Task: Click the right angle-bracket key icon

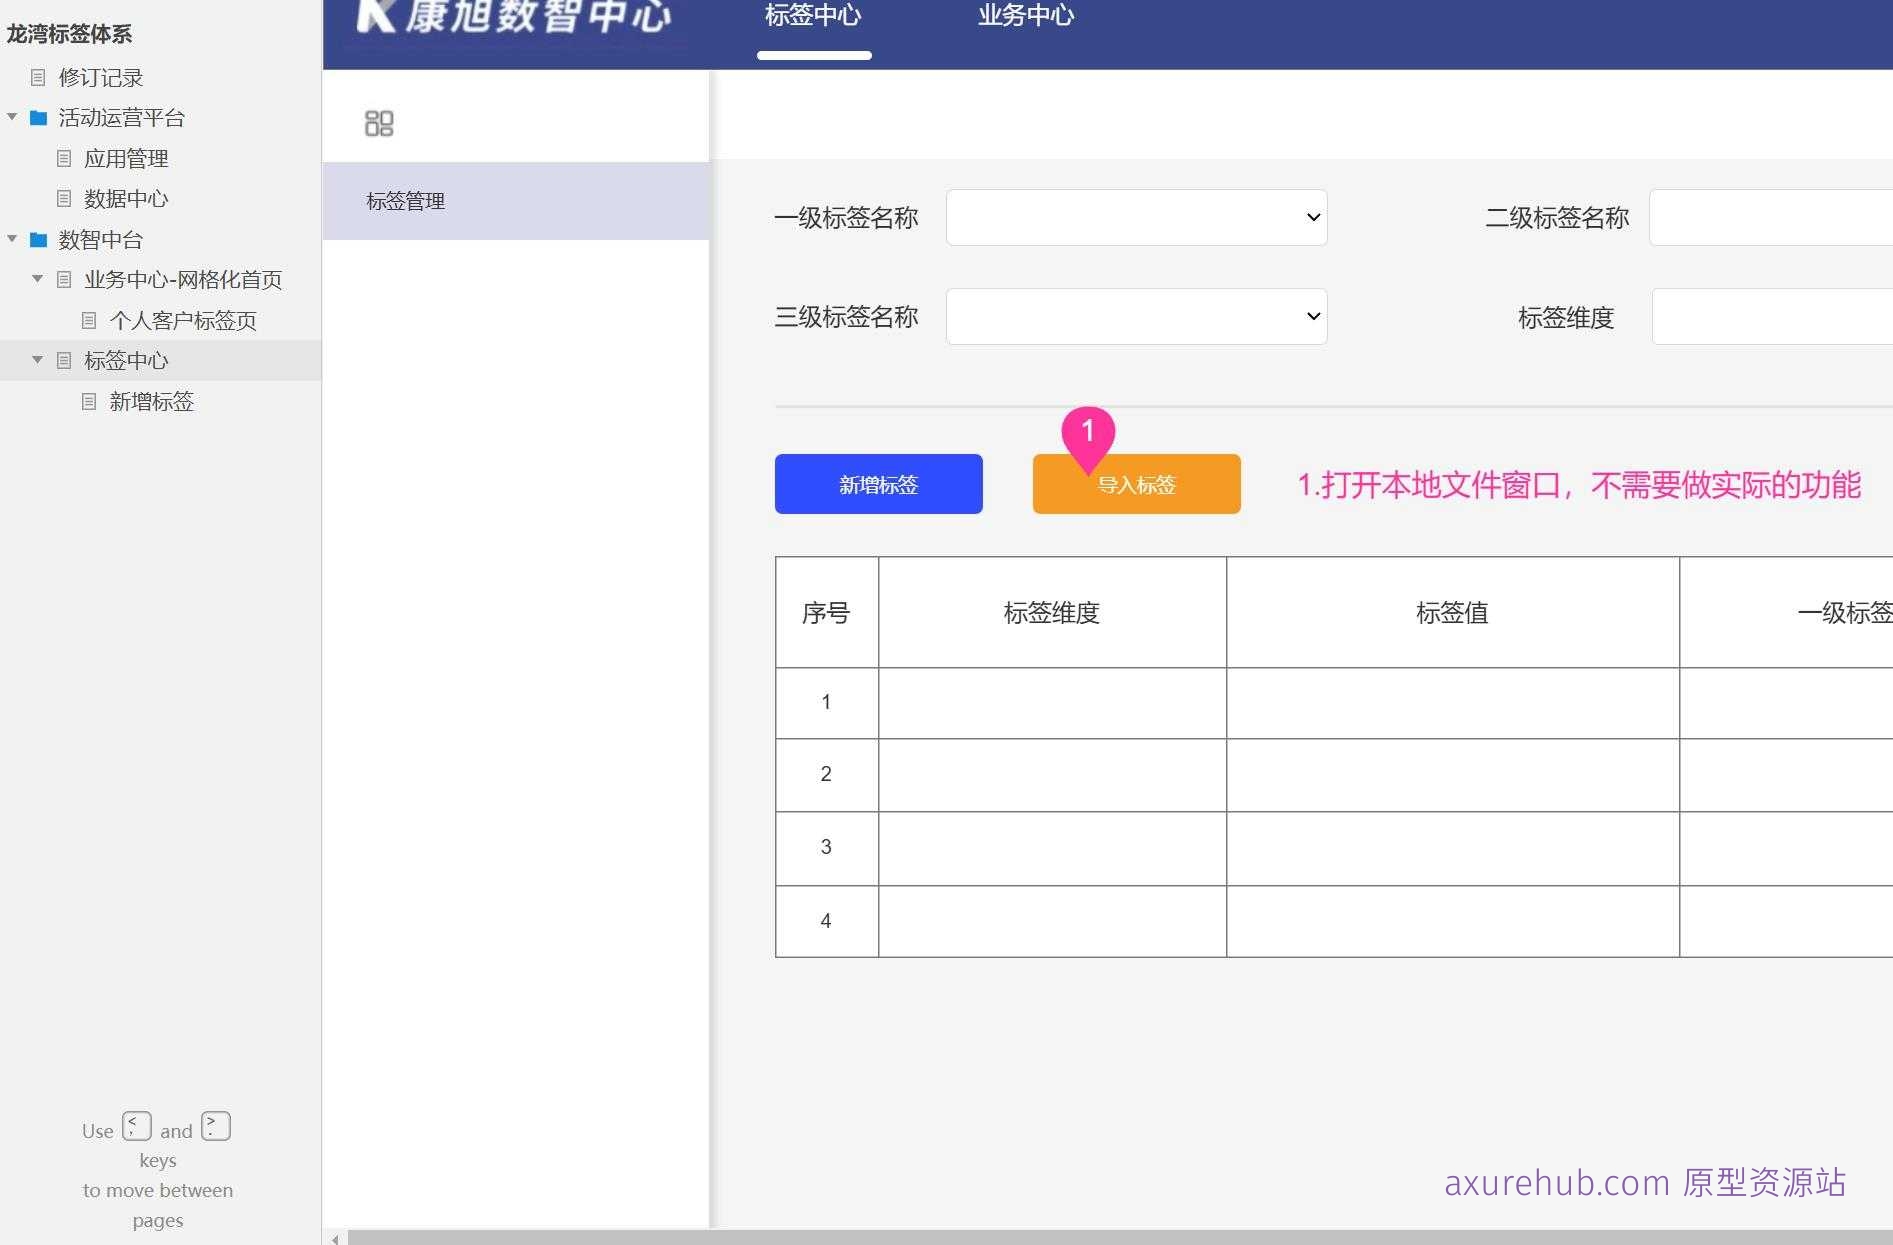Action: coord(215,1125)
